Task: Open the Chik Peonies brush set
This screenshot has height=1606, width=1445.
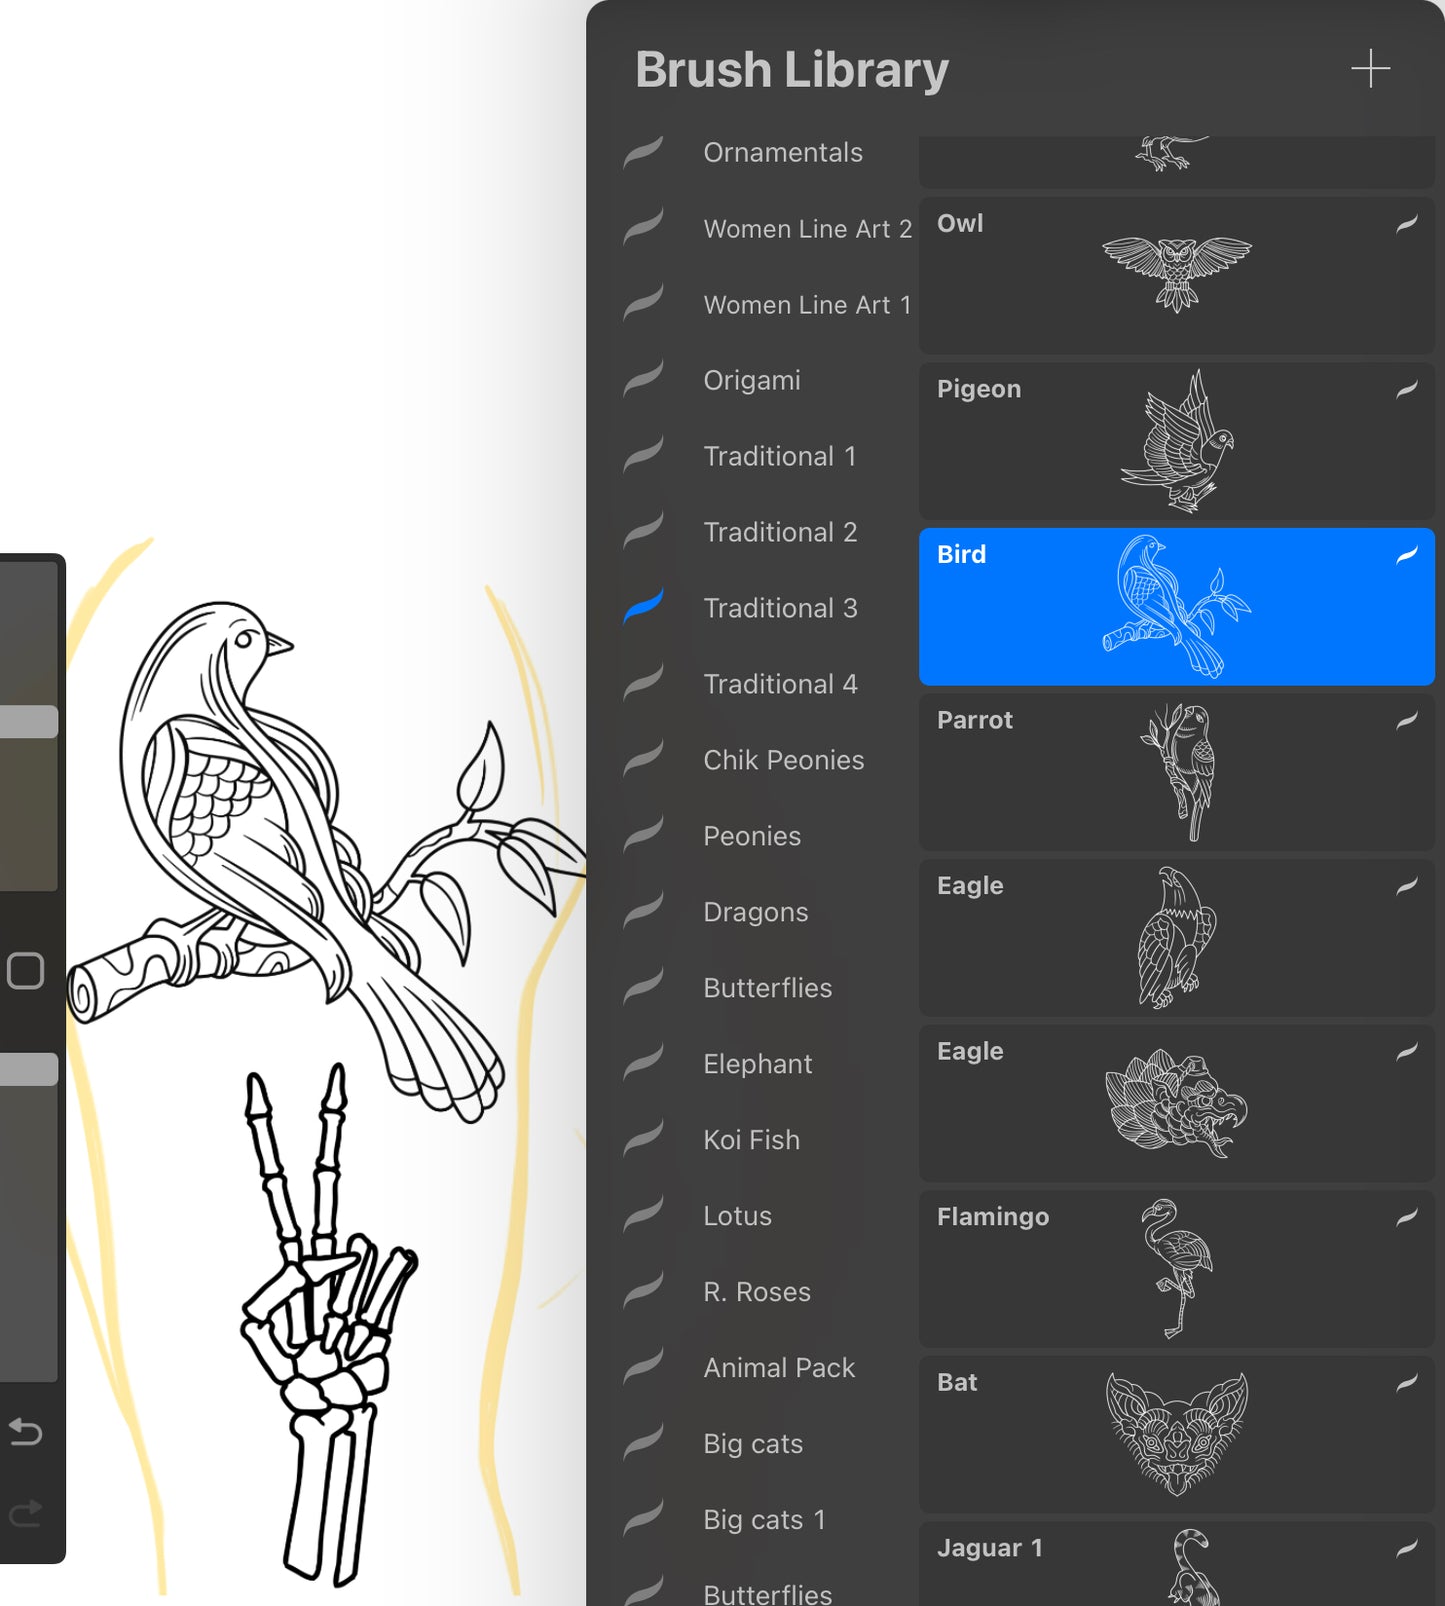Action: point(783,760)
